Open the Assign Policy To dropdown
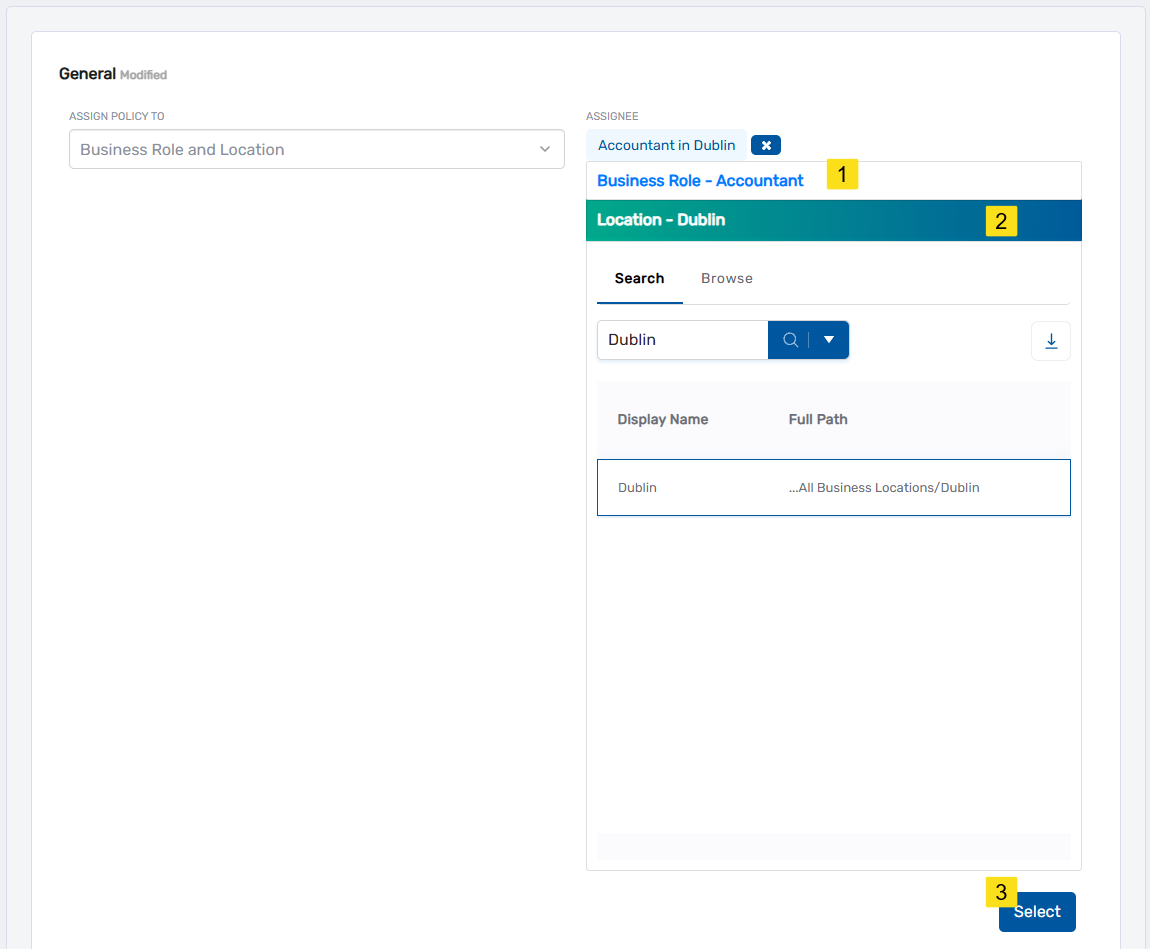 pos(316,148)
